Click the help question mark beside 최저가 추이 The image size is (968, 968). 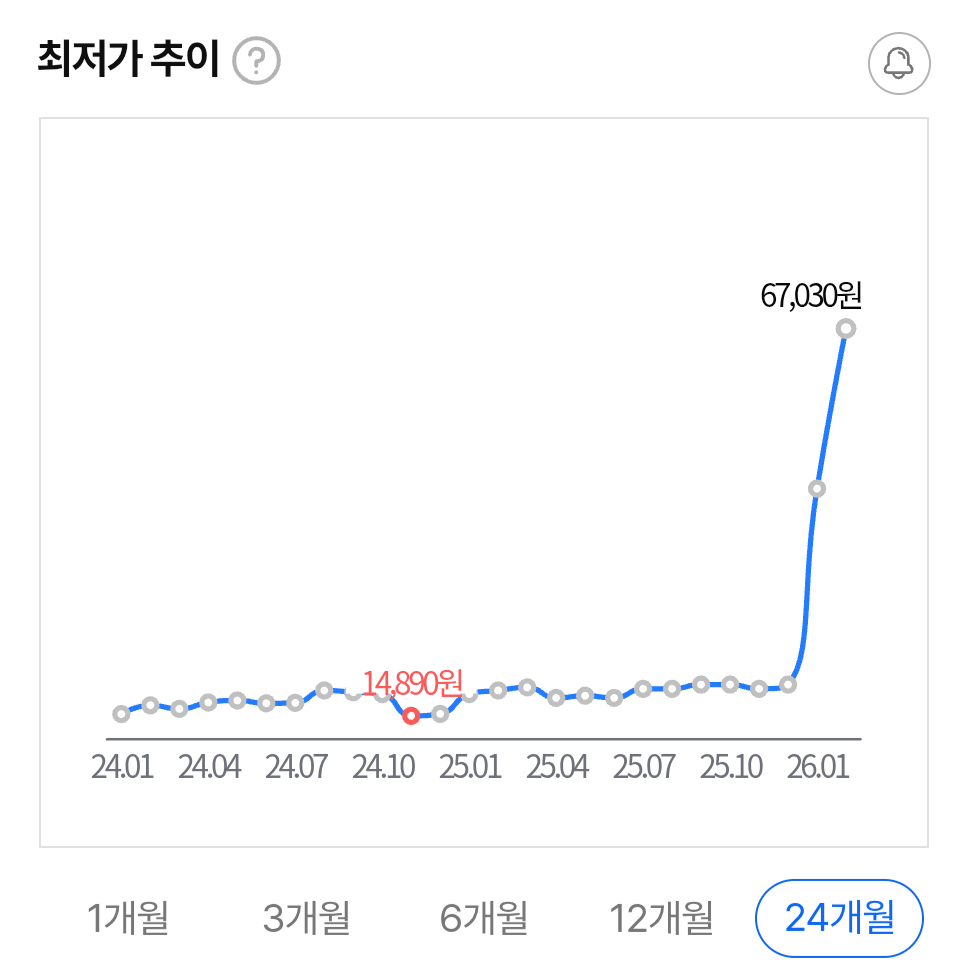[x=257, y=63]
